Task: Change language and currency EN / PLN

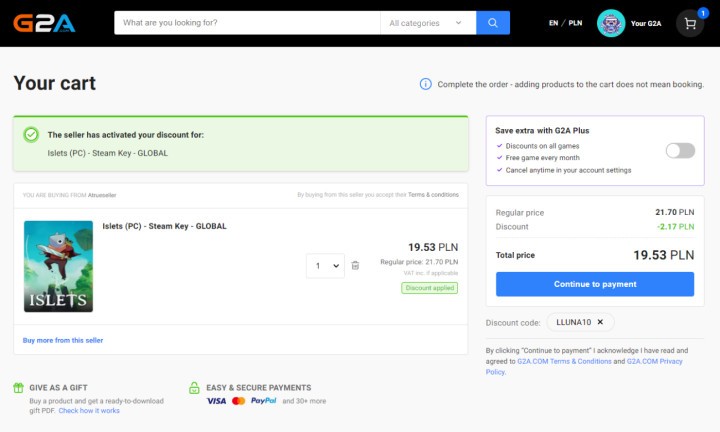Action: pyautogui.click(x=565, y=23)
